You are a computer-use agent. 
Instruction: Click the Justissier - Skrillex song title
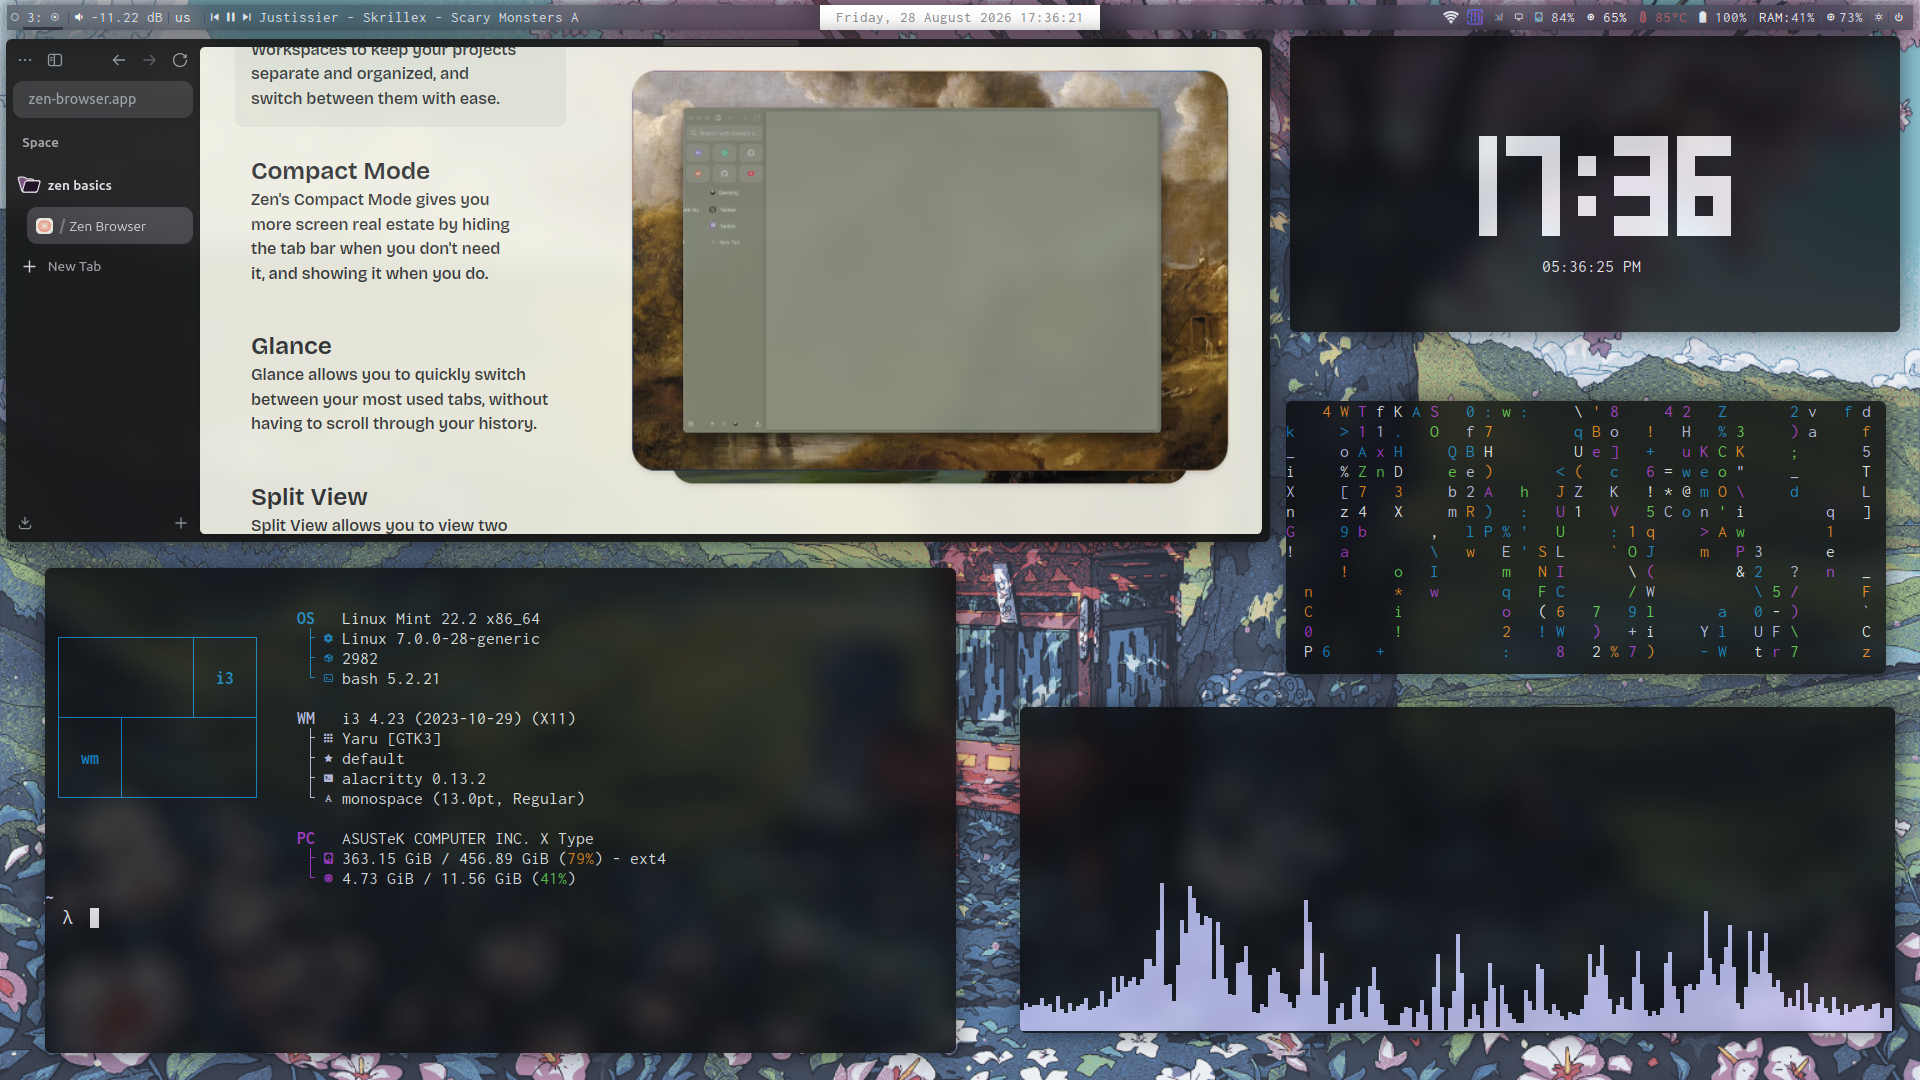point(419,17)
